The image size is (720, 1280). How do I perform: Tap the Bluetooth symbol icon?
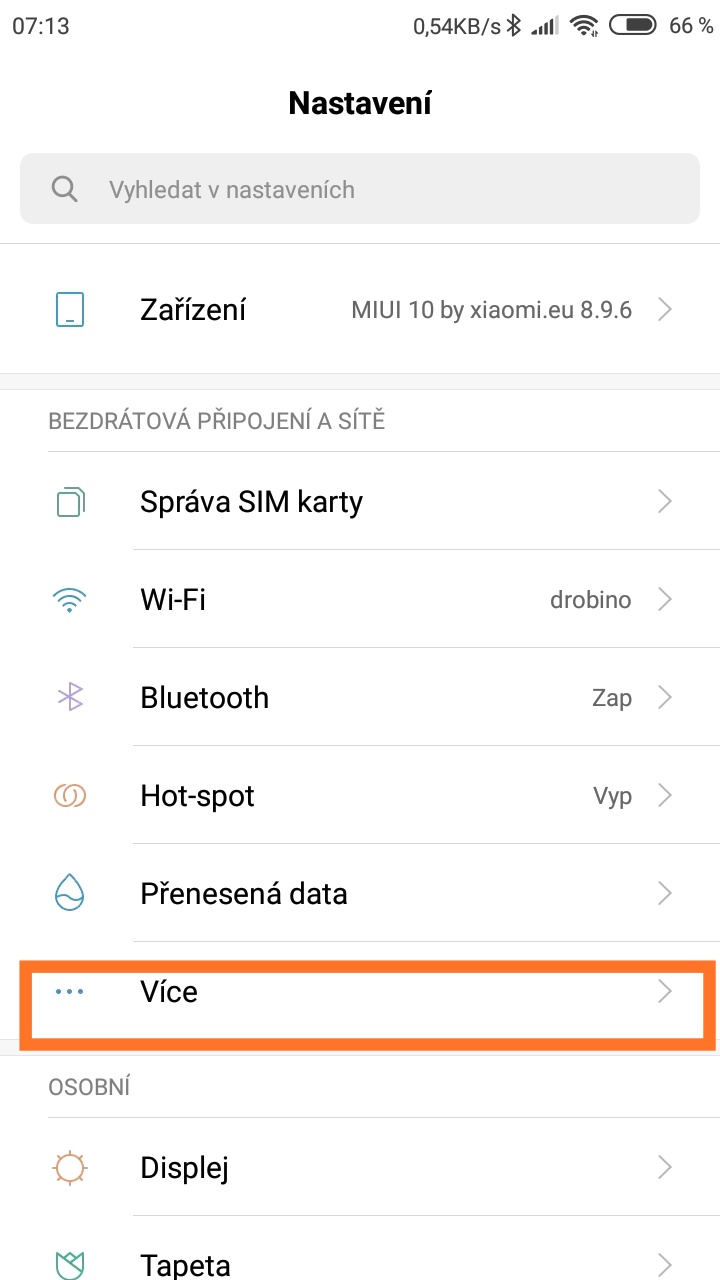point(70,697)
